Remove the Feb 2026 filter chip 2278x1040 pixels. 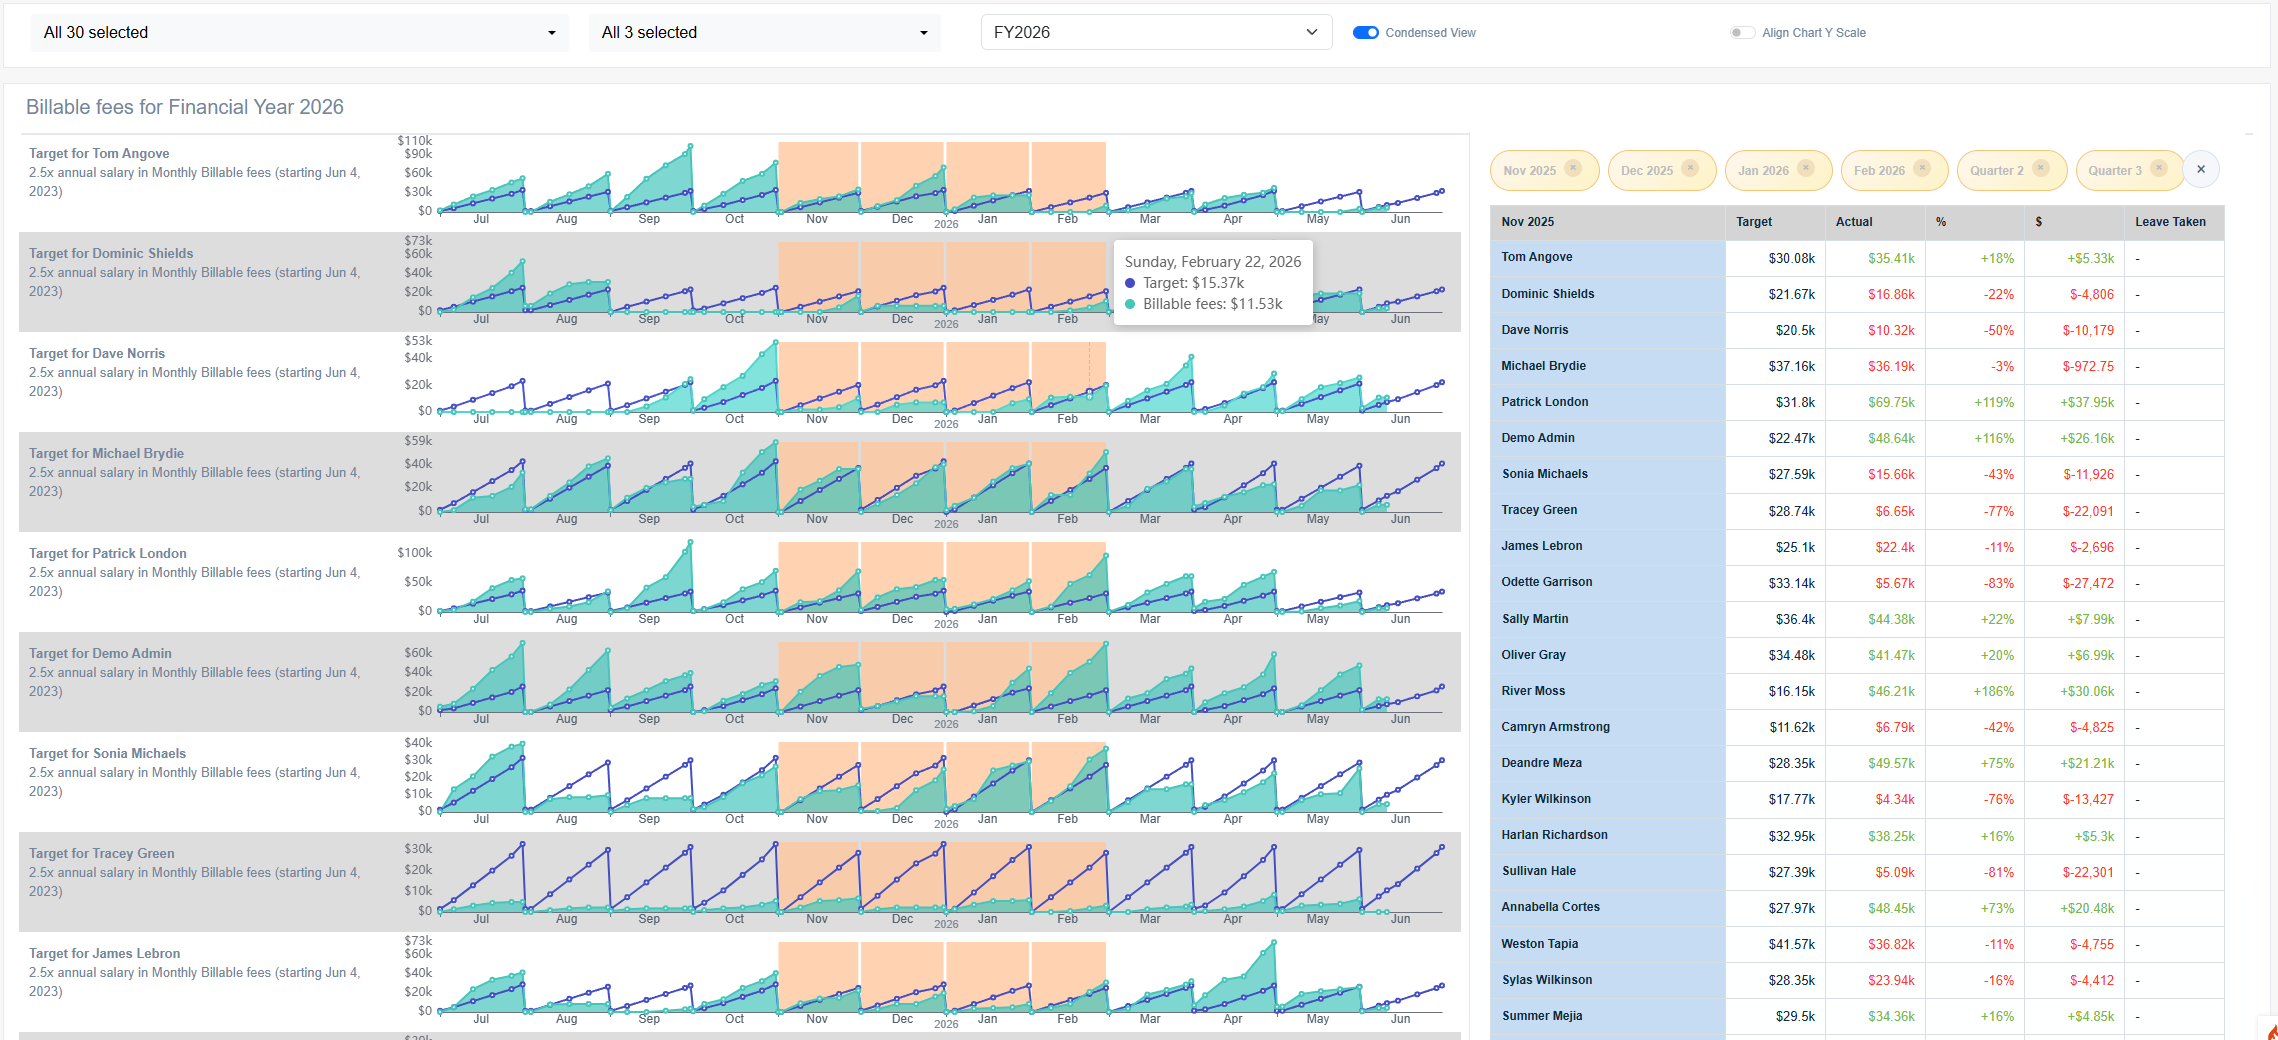coord(1922,168)
